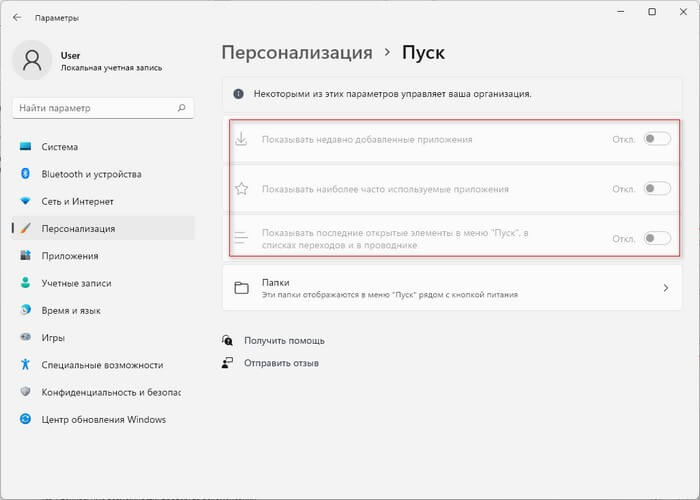Click the Центр обновления Windows update icon
The width and height of the screenshot is (700, 500).
click(25, 419)
